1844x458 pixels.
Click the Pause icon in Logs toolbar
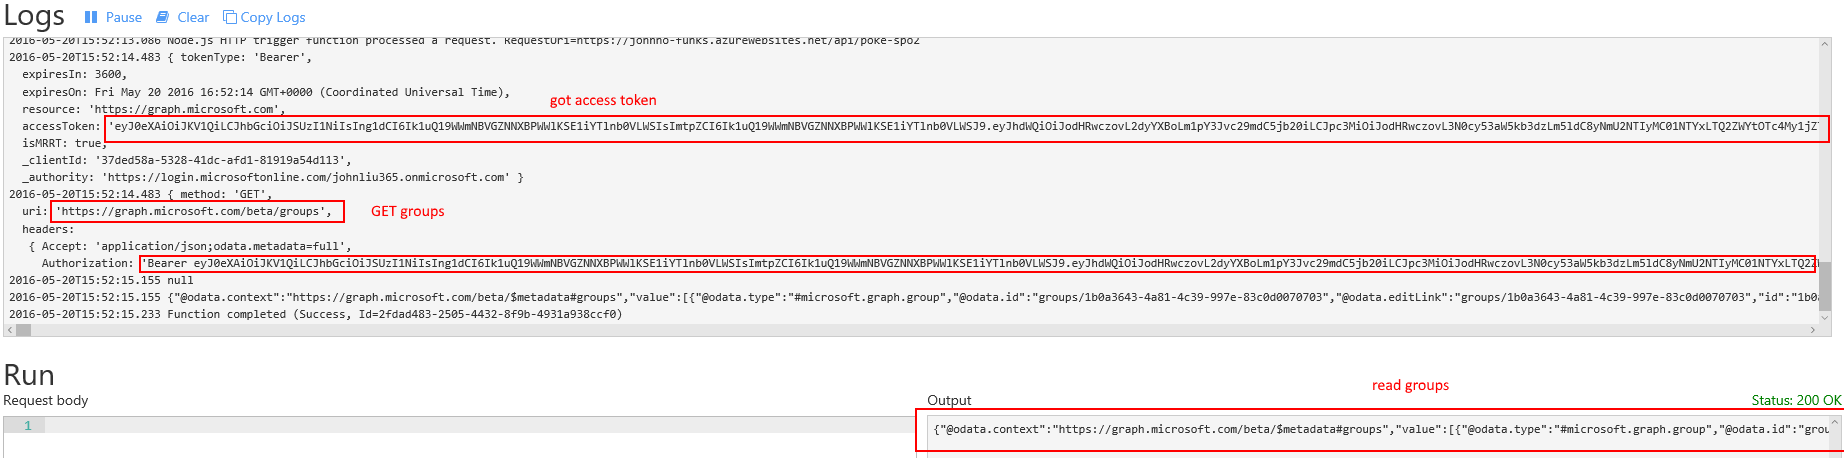pos(91,17)
